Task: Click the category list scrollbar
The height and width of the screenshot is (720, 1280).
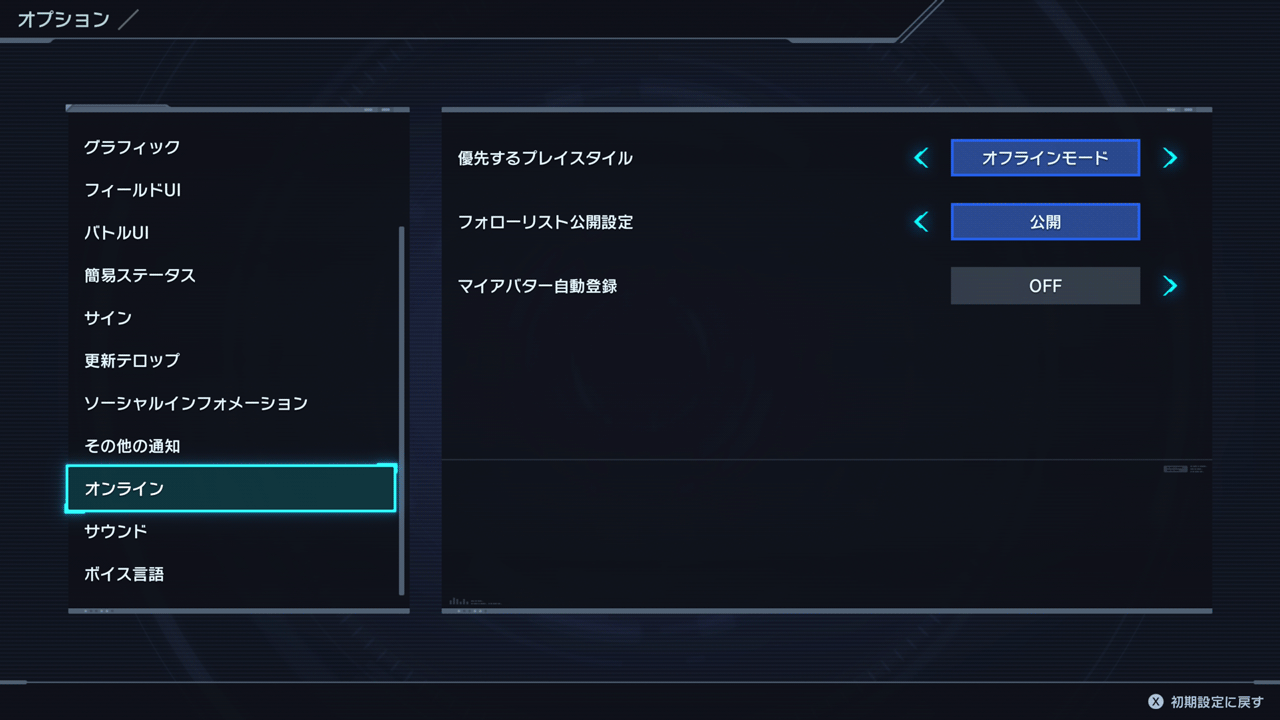Action: 402,410
